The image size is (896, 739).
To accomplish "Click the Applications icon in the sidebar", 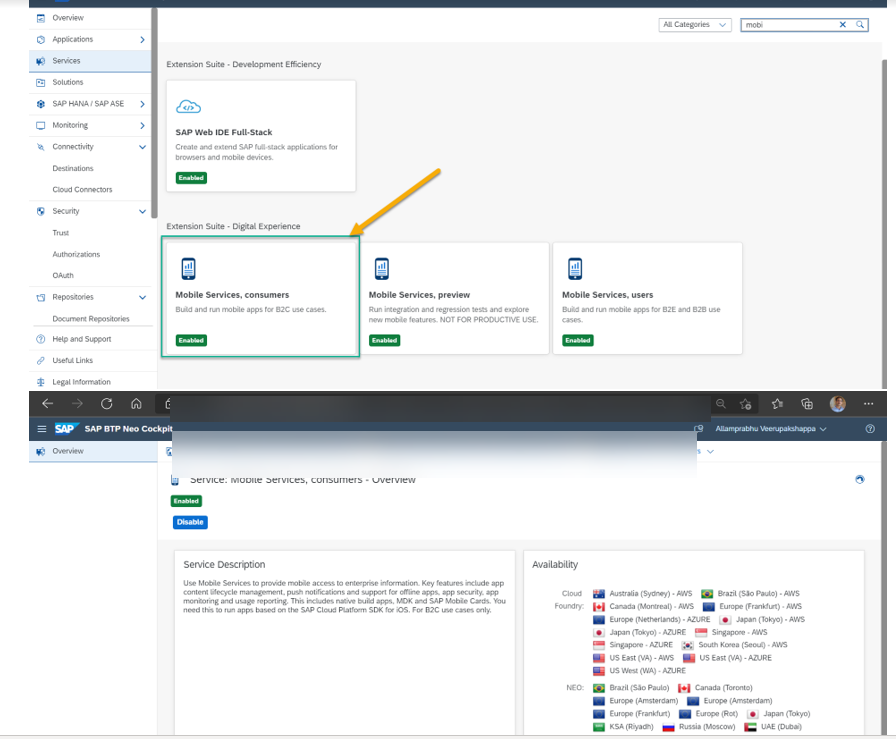I will tap(41, 39).
